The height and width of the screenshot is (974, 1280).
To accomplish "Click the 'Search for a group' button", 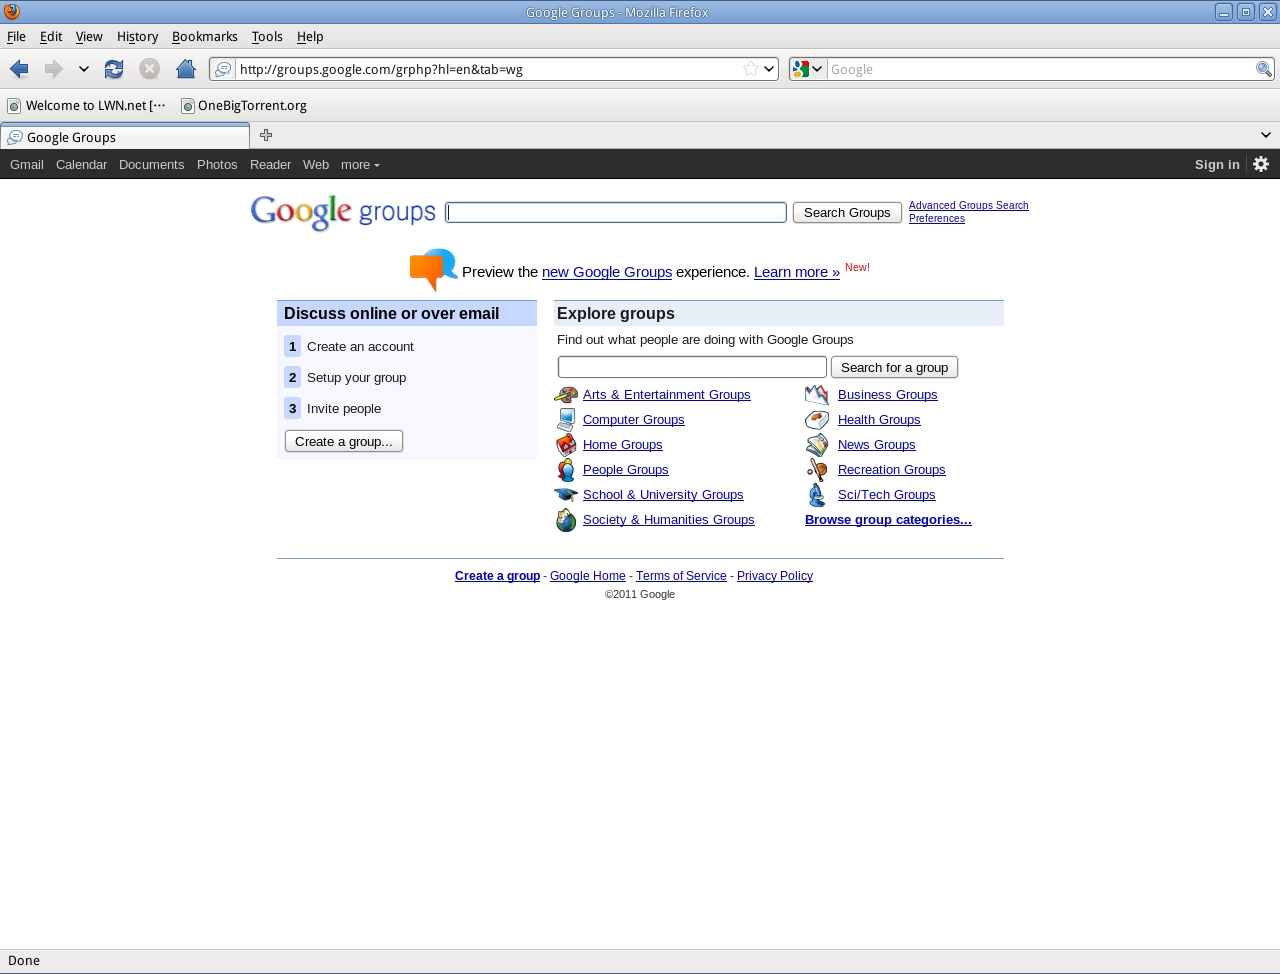I will point(894,367).
